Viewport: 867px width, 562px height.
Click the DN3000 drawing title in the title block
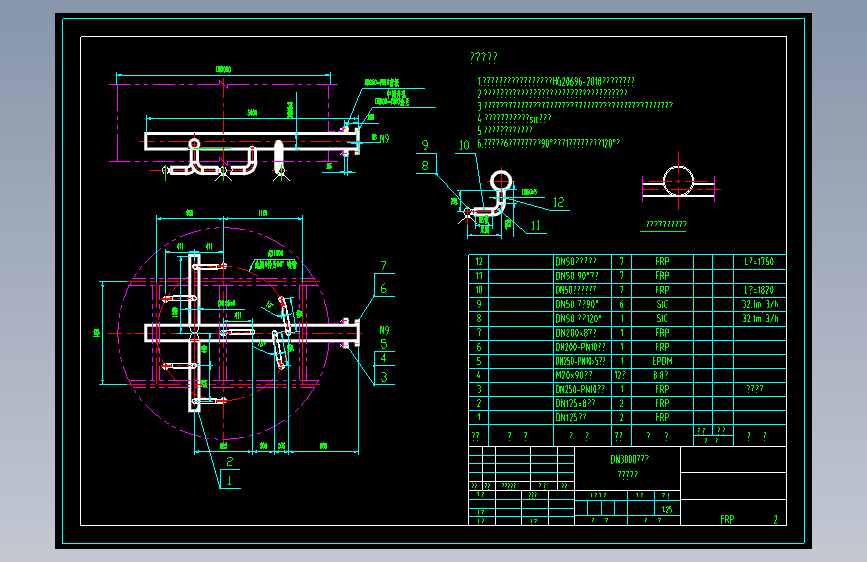click(629, 459)
